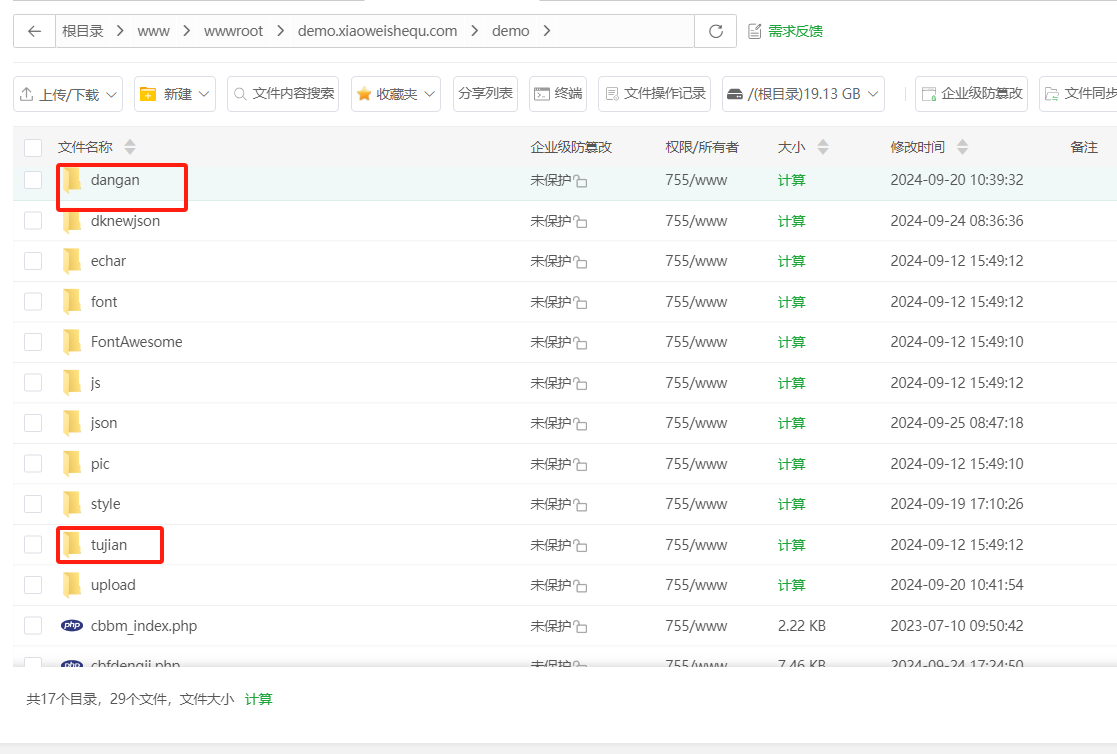Click the back arrow navigation icon
1117x754 pixels.
(x=34, y=31)
